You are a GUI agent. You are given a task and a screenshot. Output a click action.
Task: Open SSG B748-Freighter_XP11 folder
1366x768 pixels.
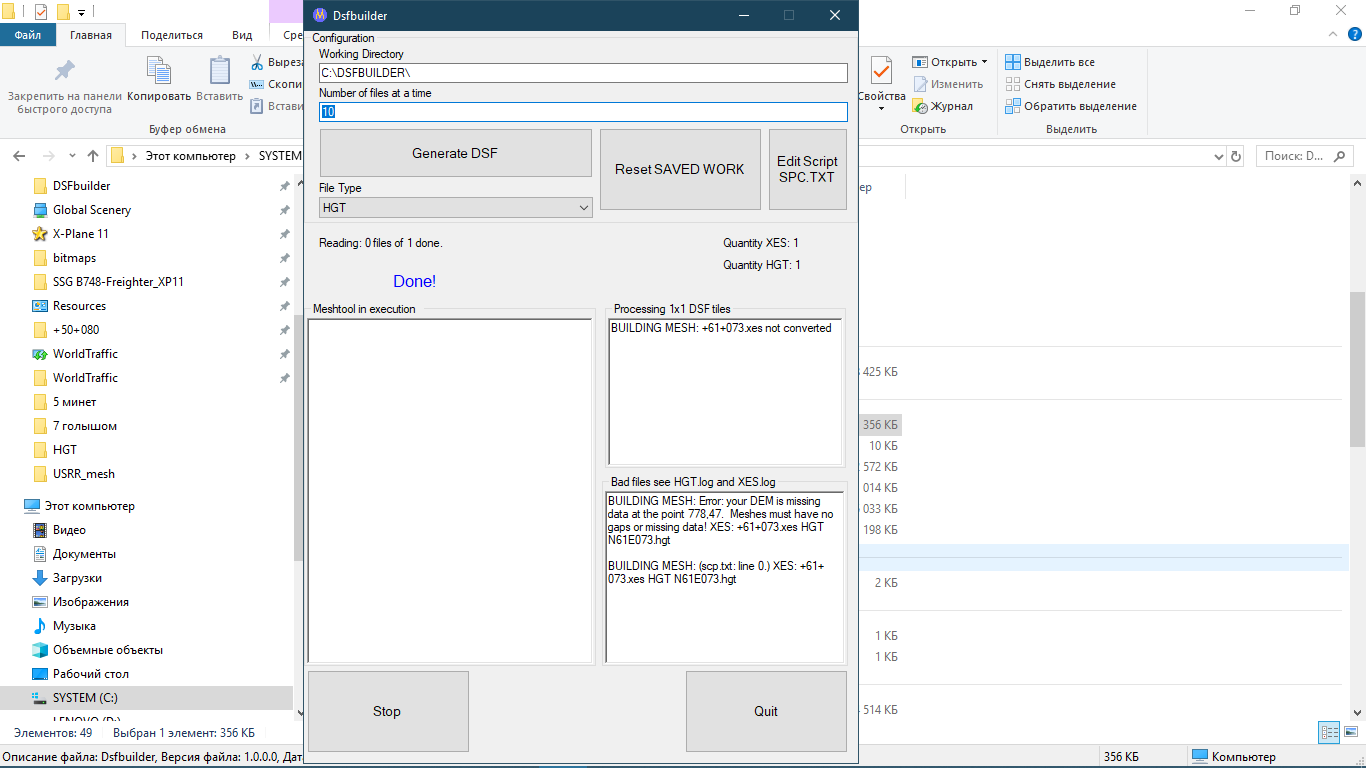(118, 282)
